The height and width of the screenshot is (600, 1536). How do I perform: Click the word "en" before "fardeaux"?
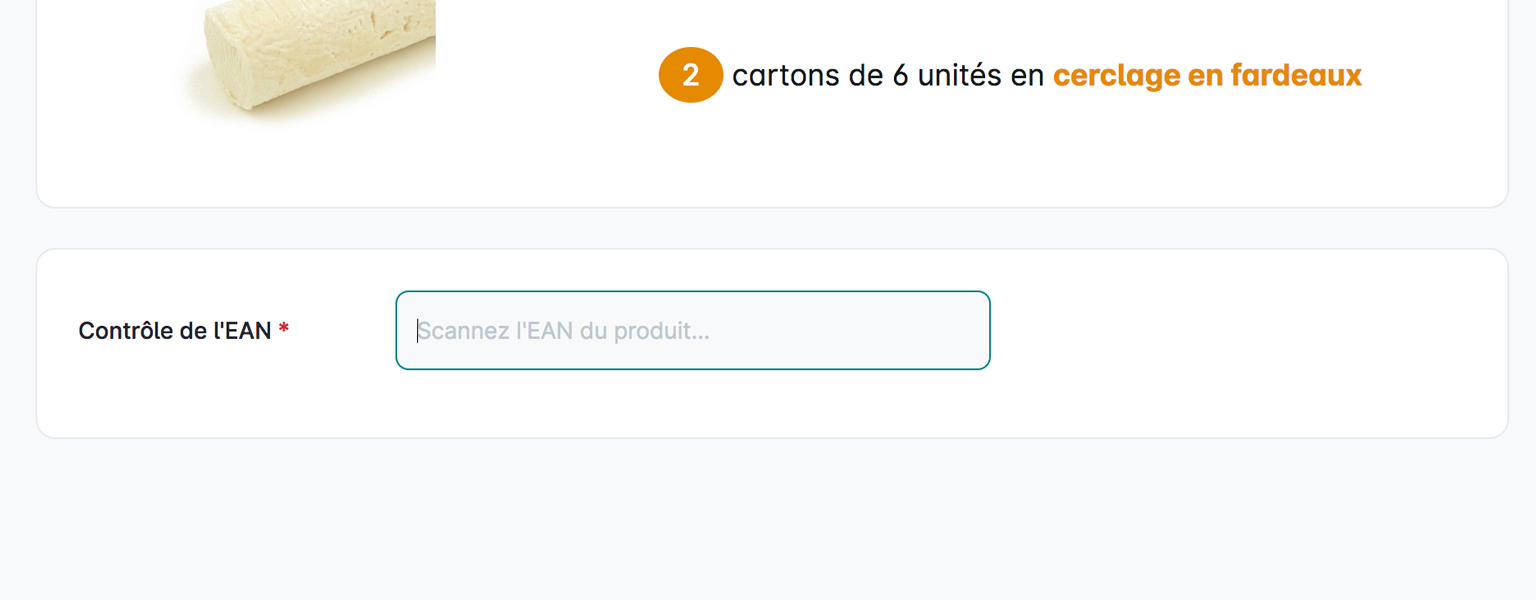click(1205, 75)
